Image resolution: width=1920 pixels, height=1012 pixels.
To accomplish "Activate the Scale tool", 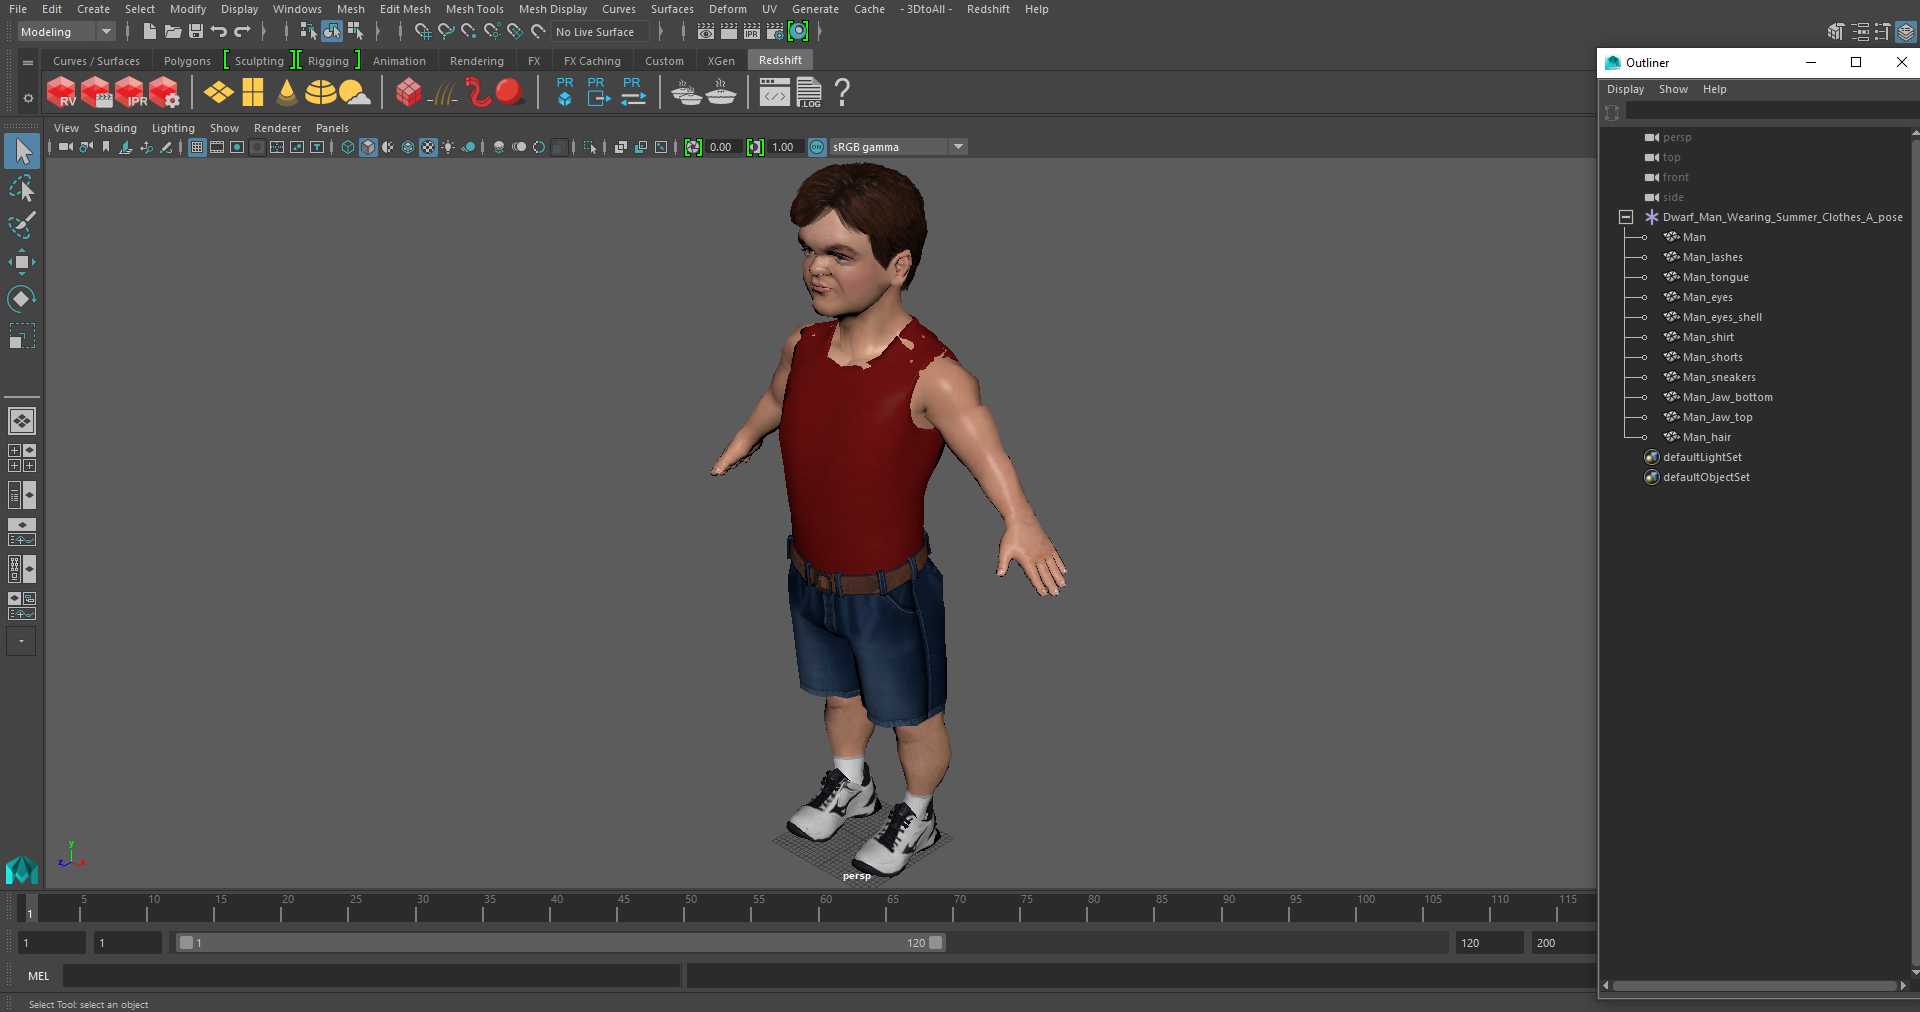I will tap(22, 336).
